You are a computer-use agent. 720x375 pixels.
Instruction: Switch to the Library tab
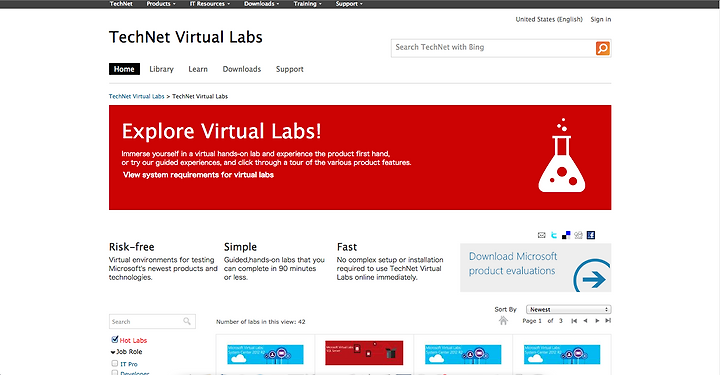point(161,69)
